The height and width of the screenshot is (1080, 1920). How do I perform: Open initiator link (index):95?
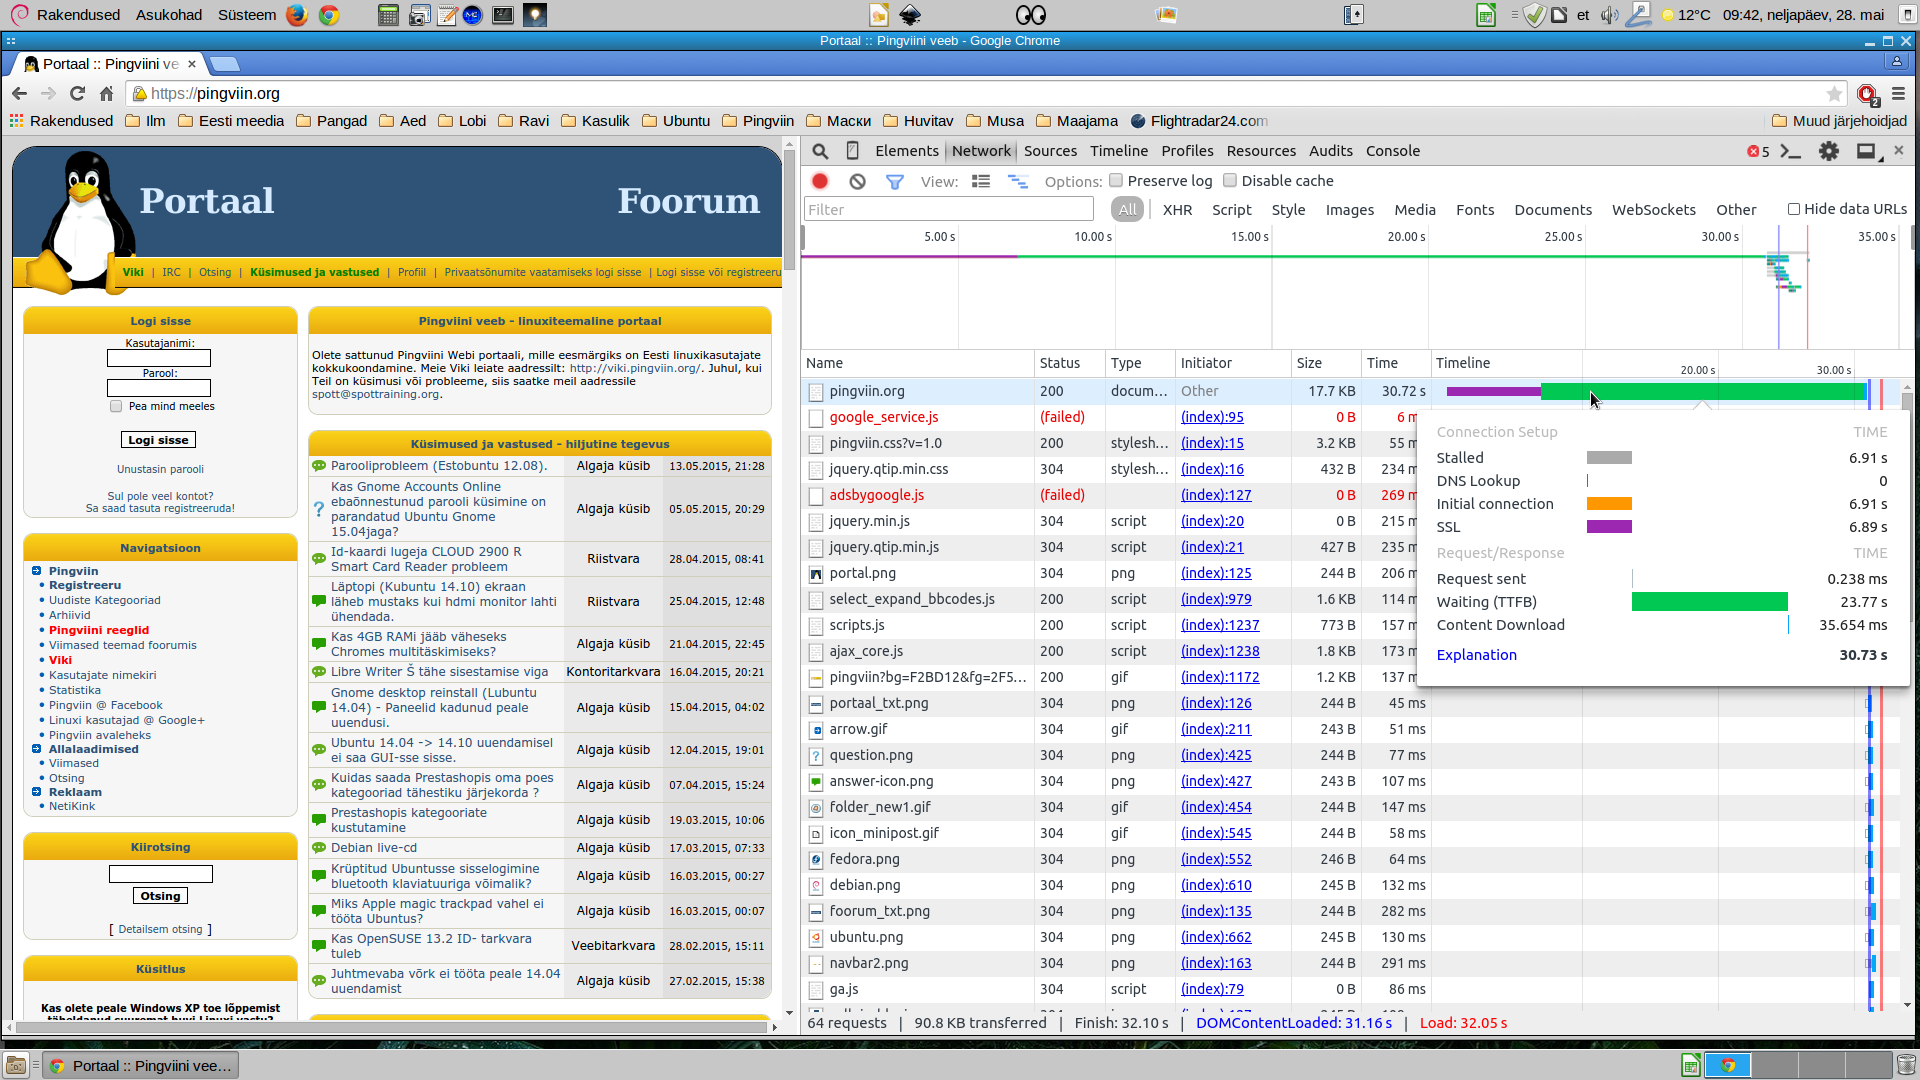pyautogui.click(x=1212, y=417)
